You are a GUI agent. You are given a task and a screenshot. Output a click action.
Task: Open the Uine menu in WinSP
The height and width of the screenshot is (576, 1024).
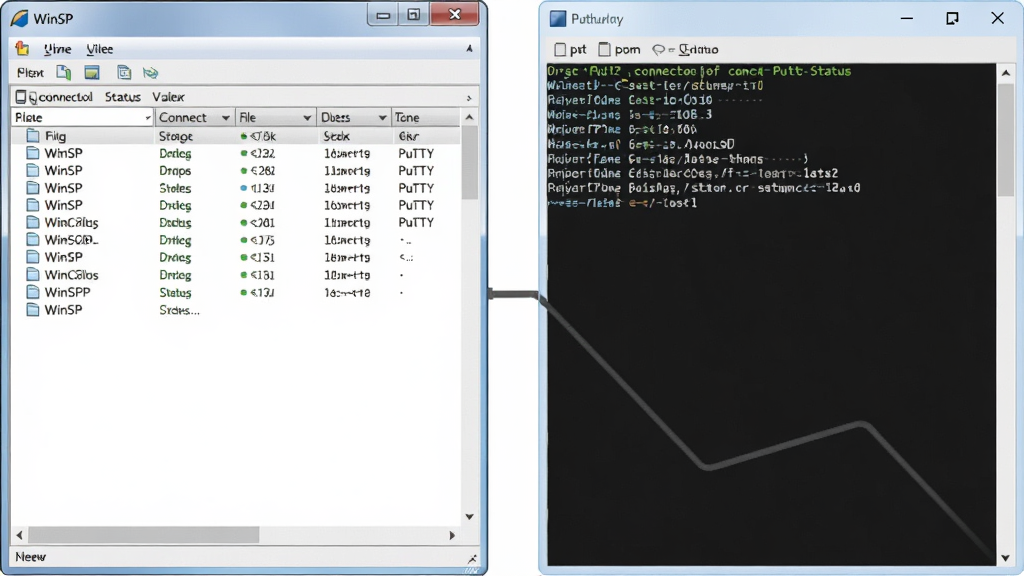click(x=57, y=49)
